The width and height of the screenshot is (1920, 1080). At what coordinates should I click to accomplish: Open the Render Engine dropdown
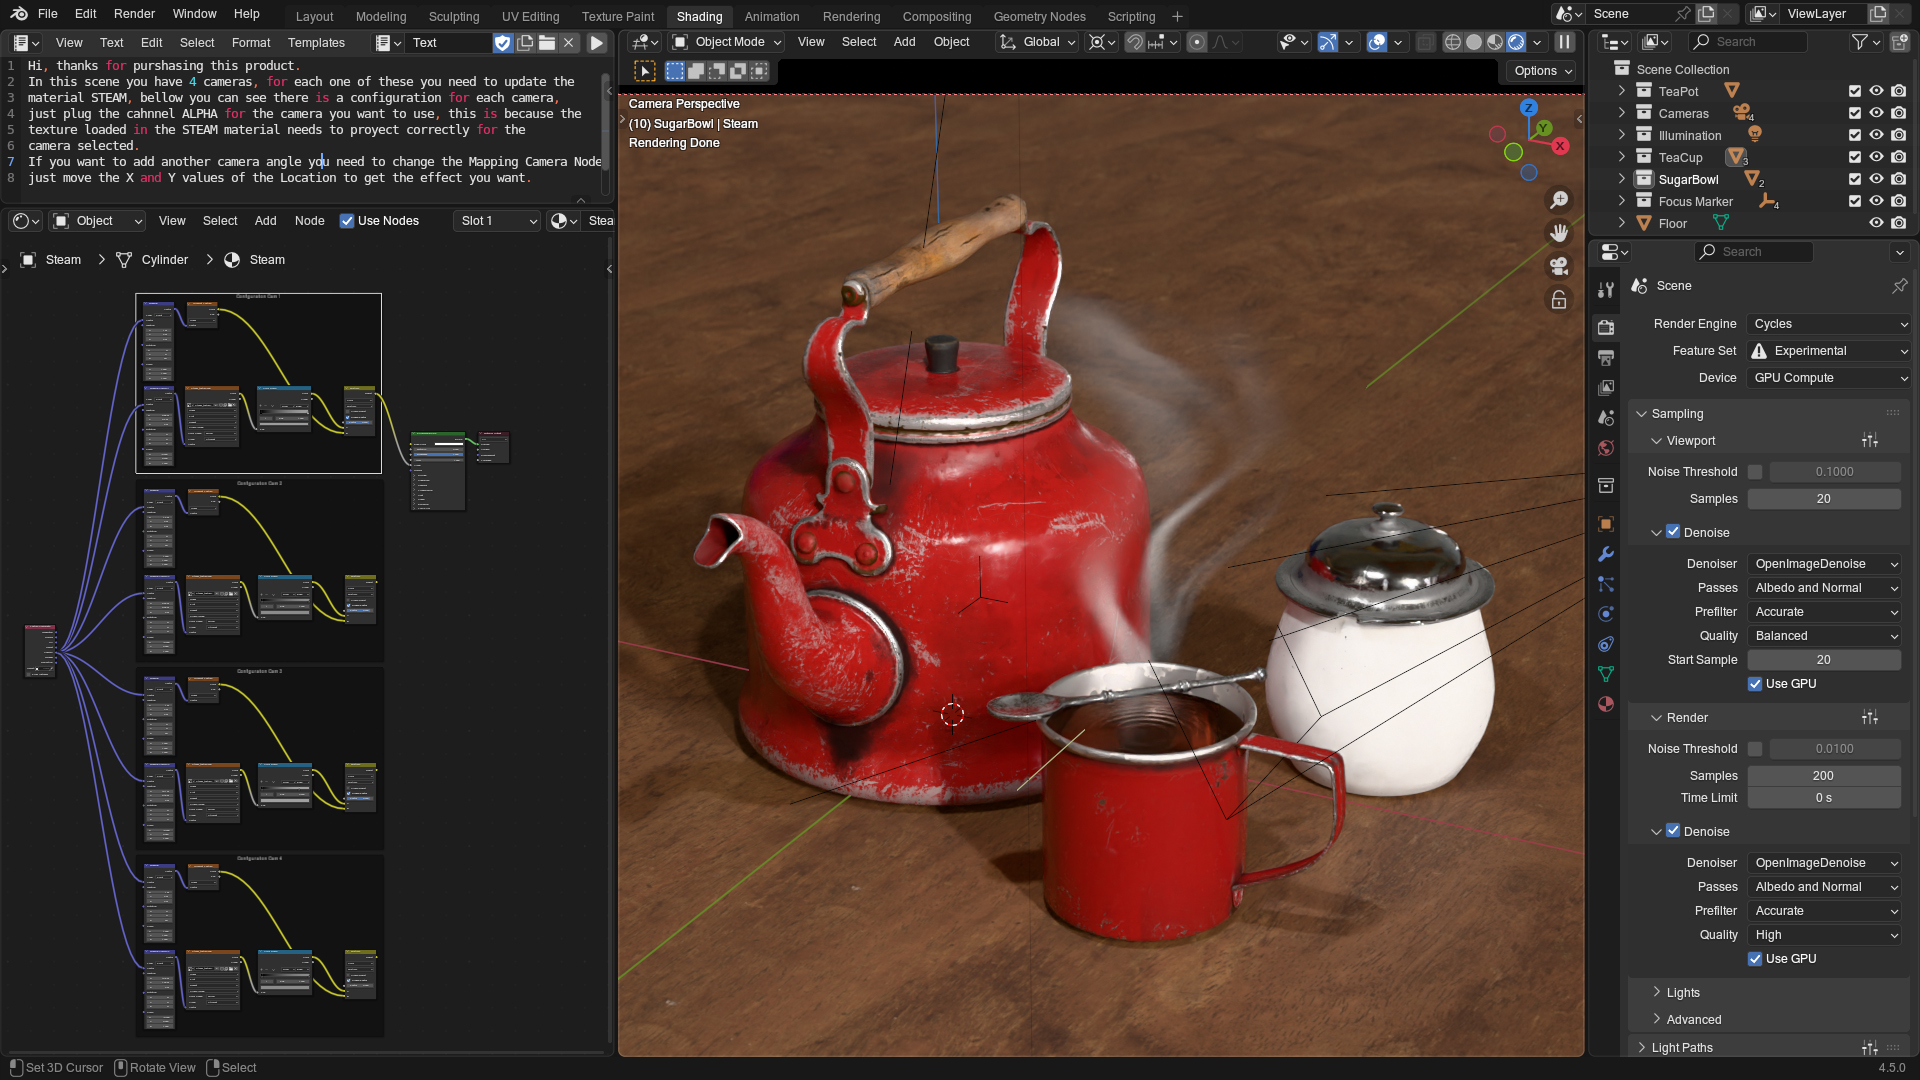[1828, 324]
